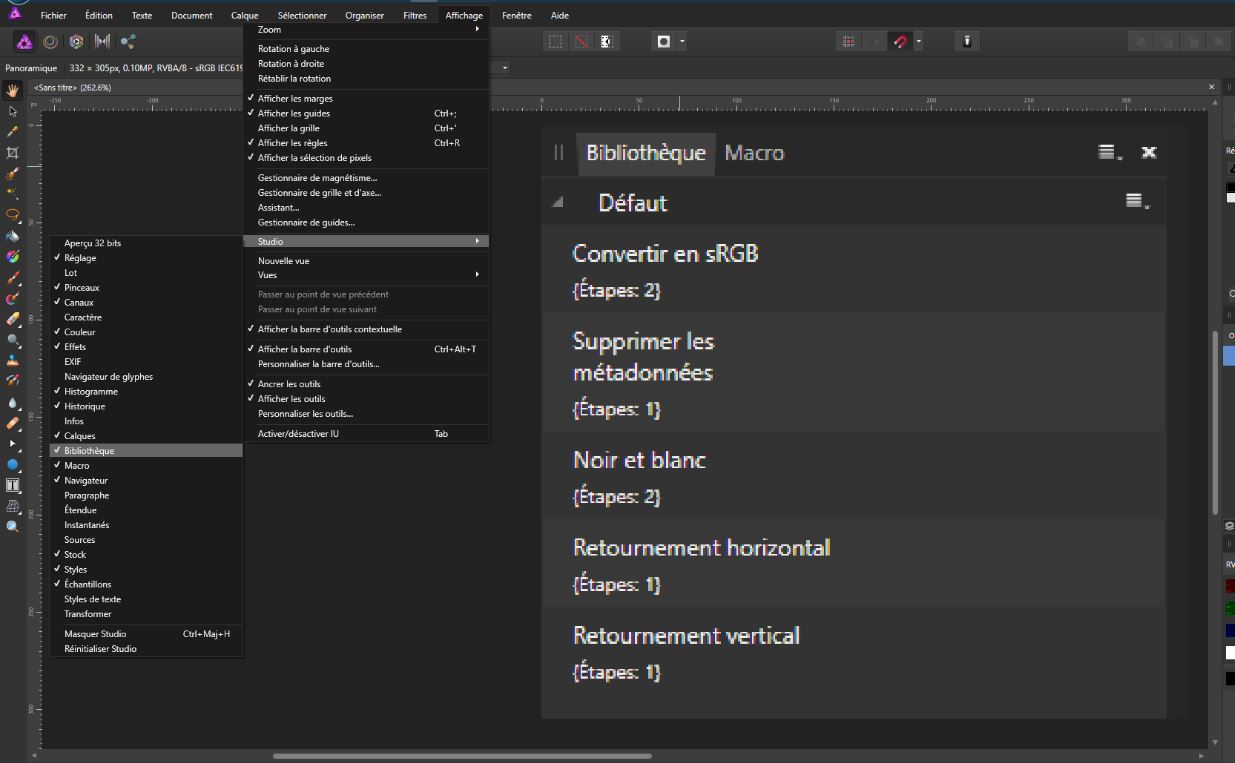Screen dimensions: 1235x763
Task: Select the Crop tool
Action: pos(13,152)
